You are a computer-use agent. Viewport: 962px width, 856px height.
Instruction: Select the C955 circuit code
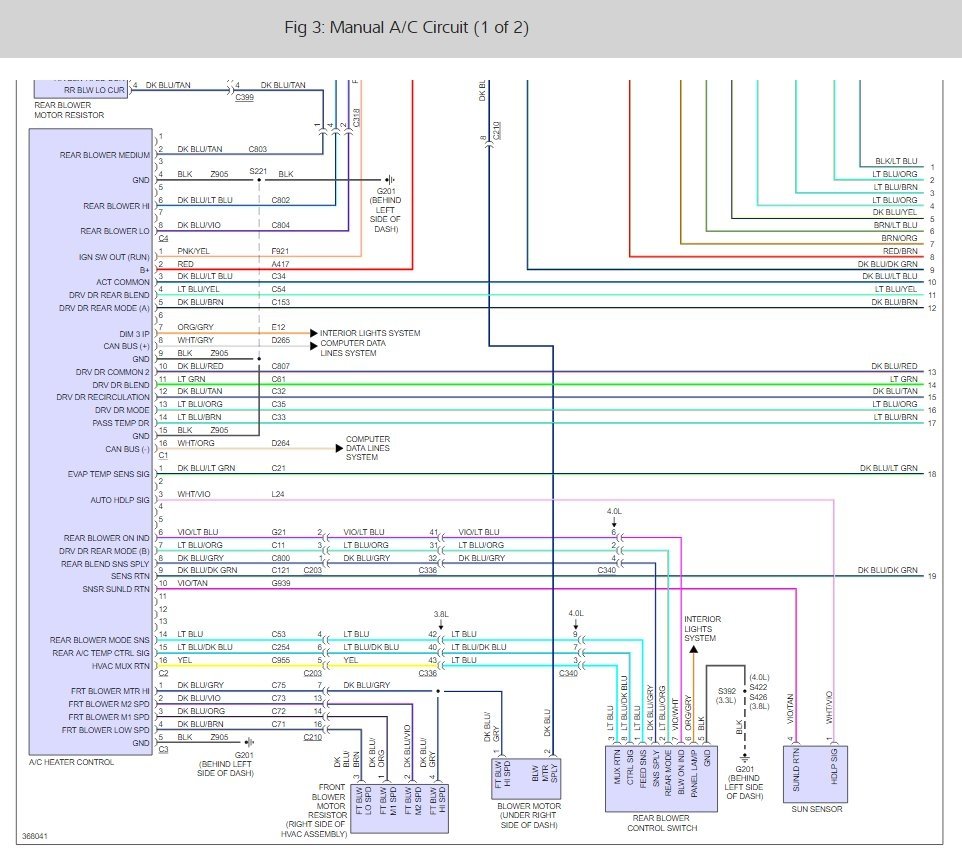point(280,660)
